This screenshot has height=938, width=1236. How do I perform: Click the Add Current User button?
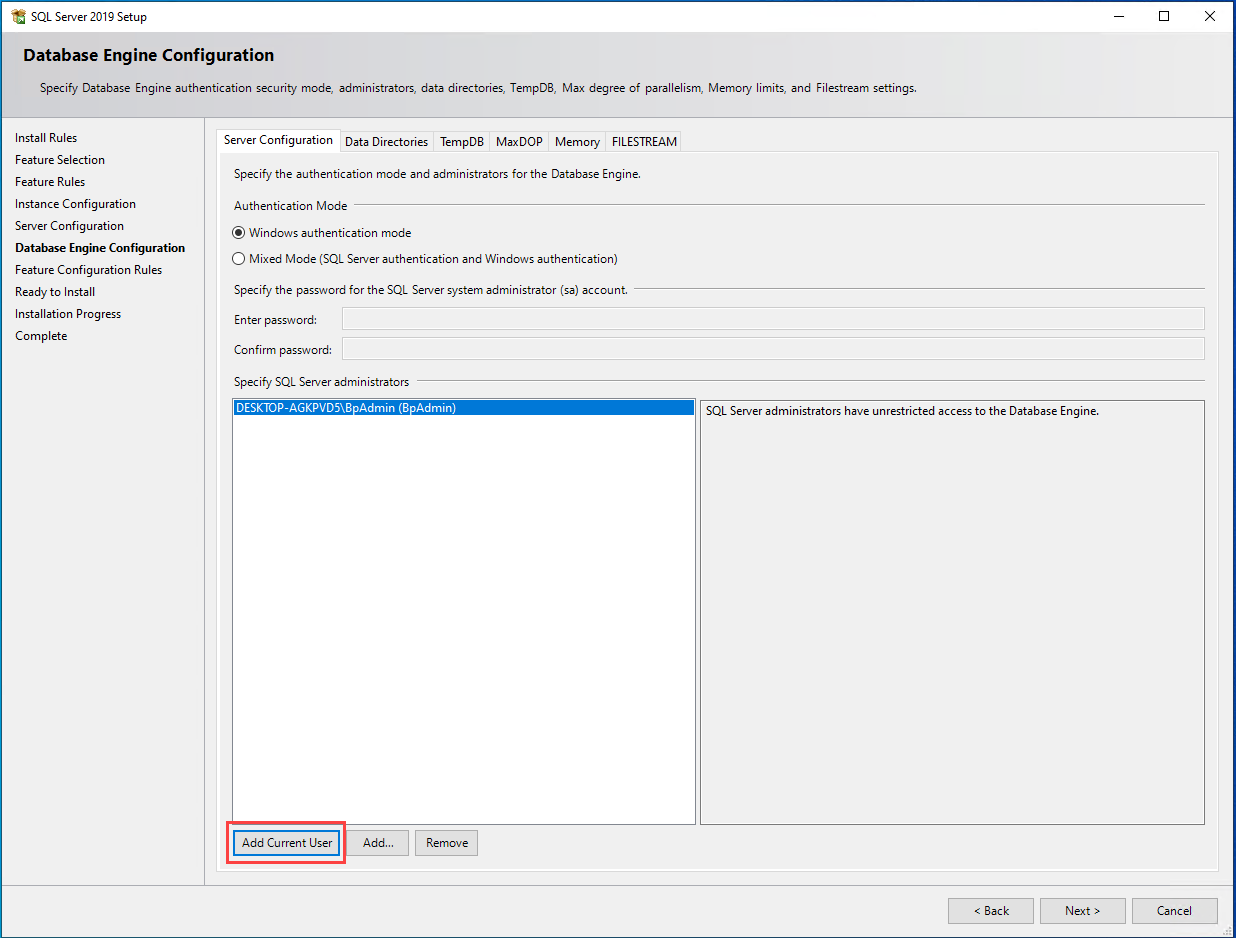click(x=287, y=843)
